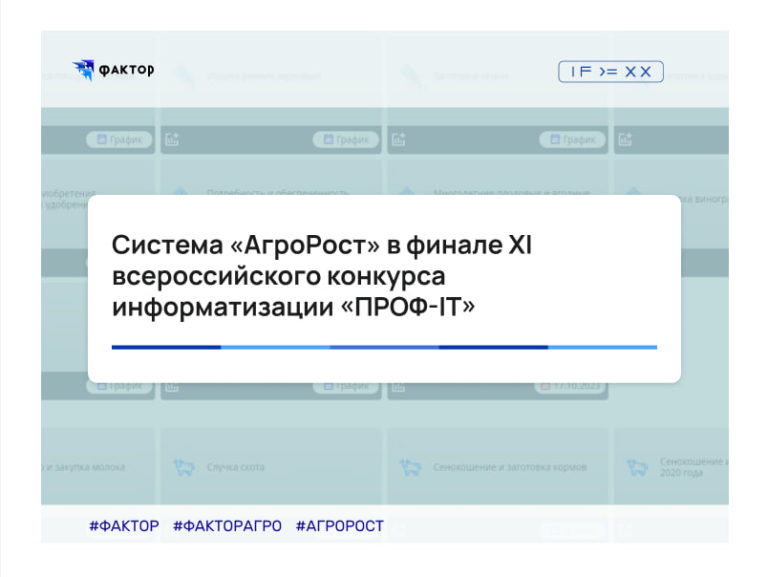Follow the #ФАКТОРАГРО hashtag
Screen dimensions: 768x577
[227, 526]
